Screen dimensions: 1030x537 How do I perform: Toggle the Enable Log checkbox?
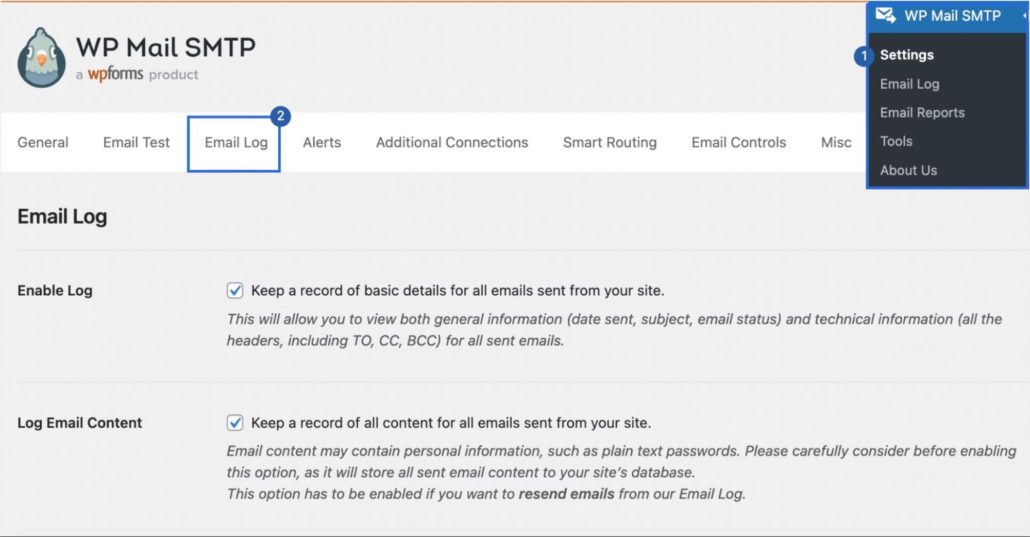235,291
